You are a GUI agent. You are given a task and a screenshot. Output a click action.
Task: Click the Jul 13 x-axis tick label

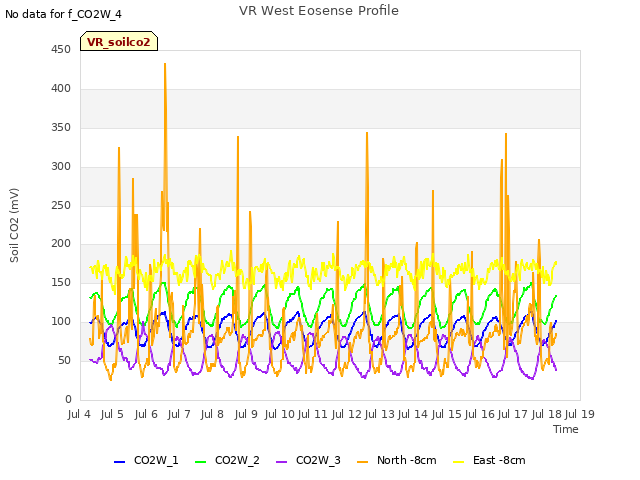pyautogui.click(x=379, y=414)
